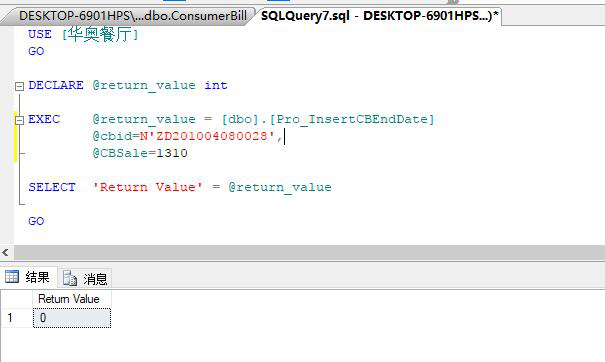Click the editor horizontal scrollbar track

pos(309,253)
